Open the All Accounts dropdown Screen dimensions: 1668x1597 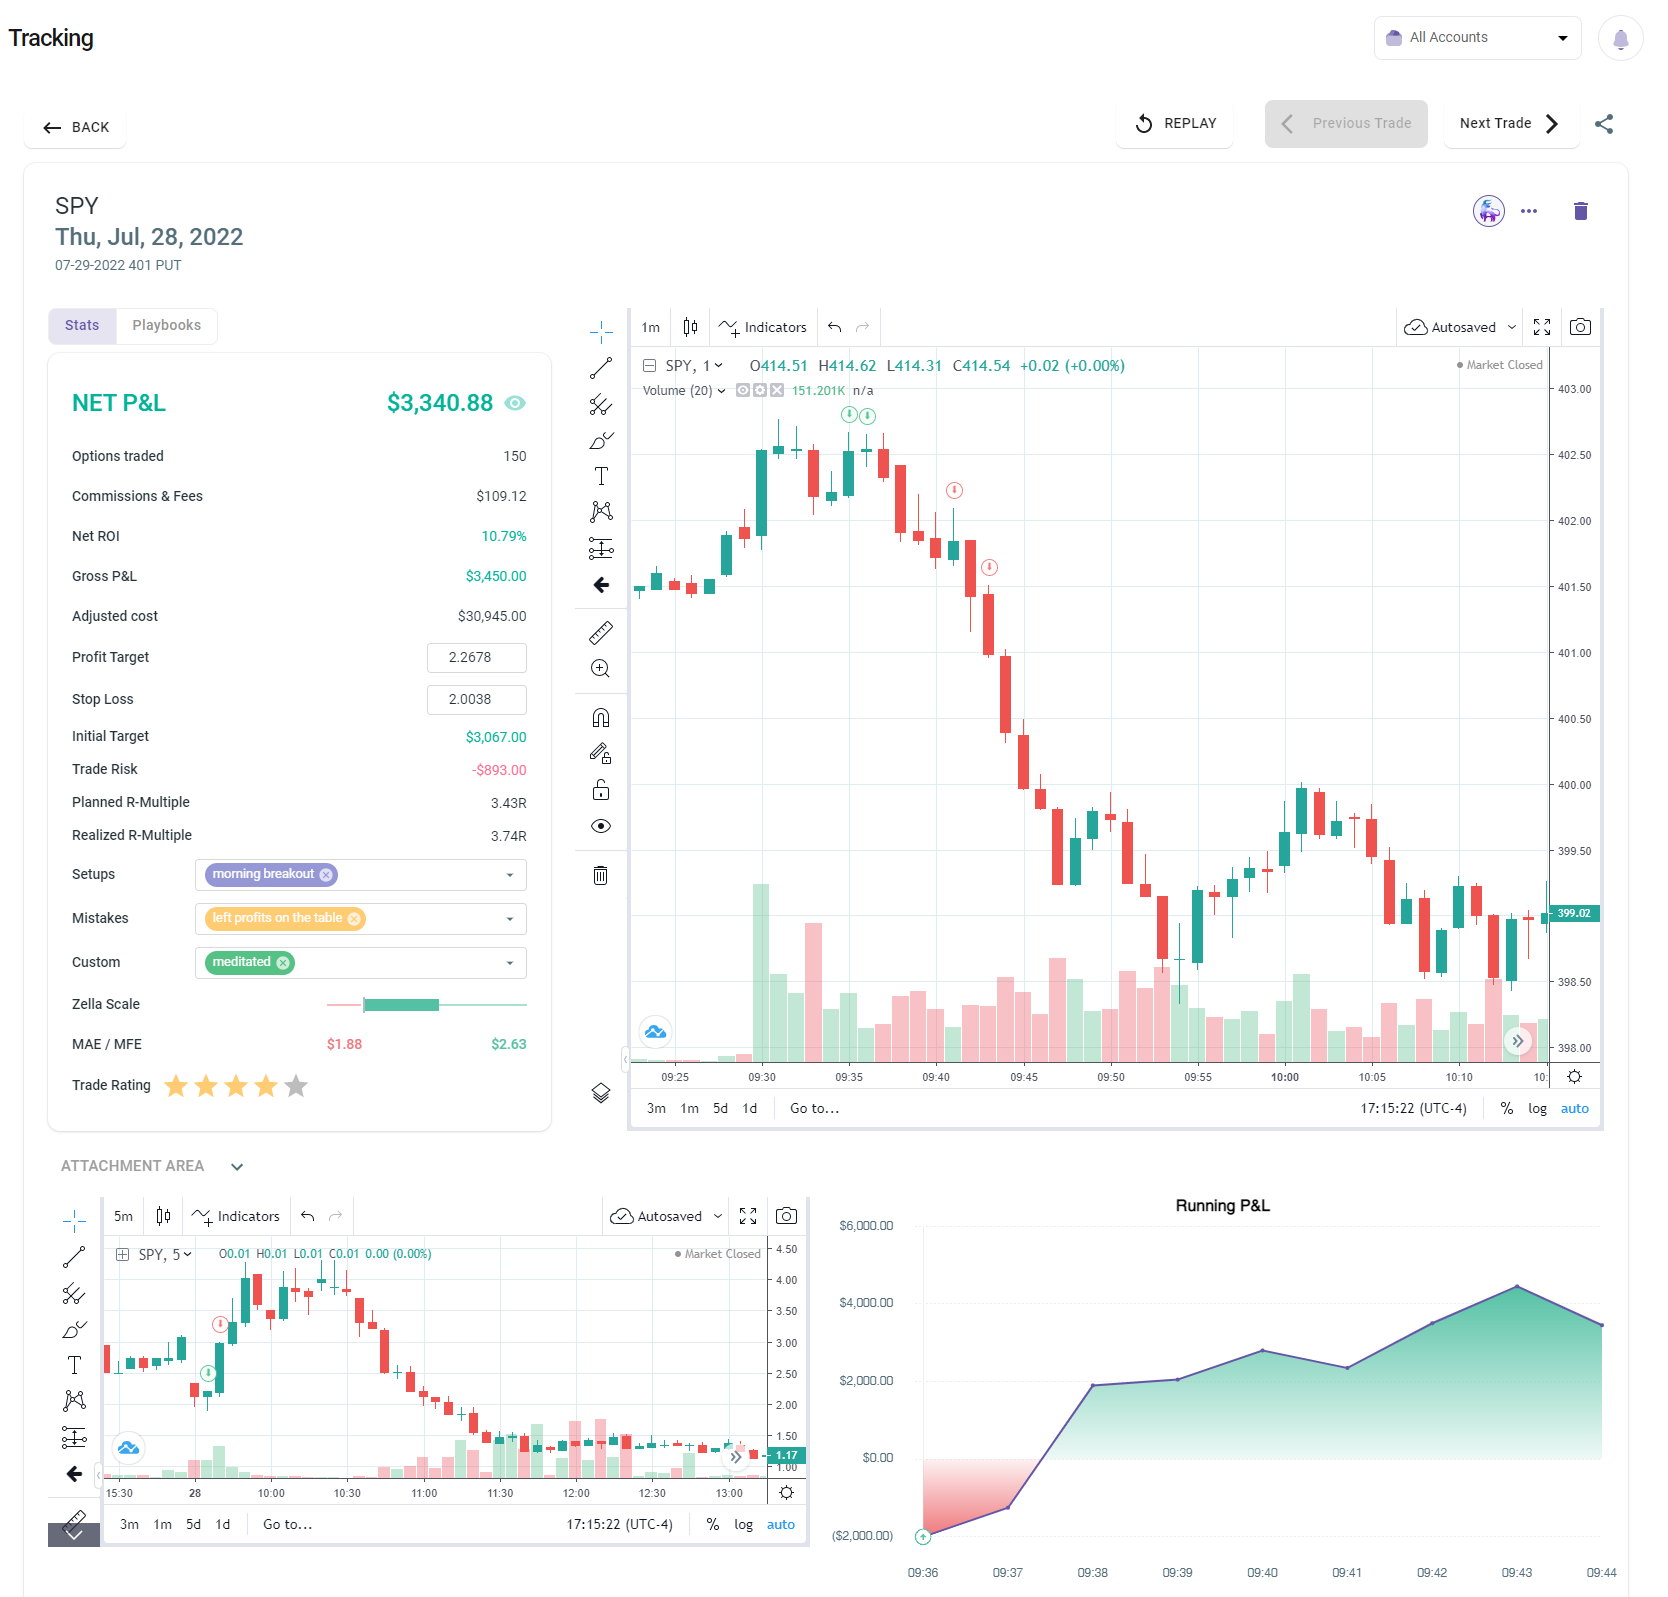click(1477, 37)
